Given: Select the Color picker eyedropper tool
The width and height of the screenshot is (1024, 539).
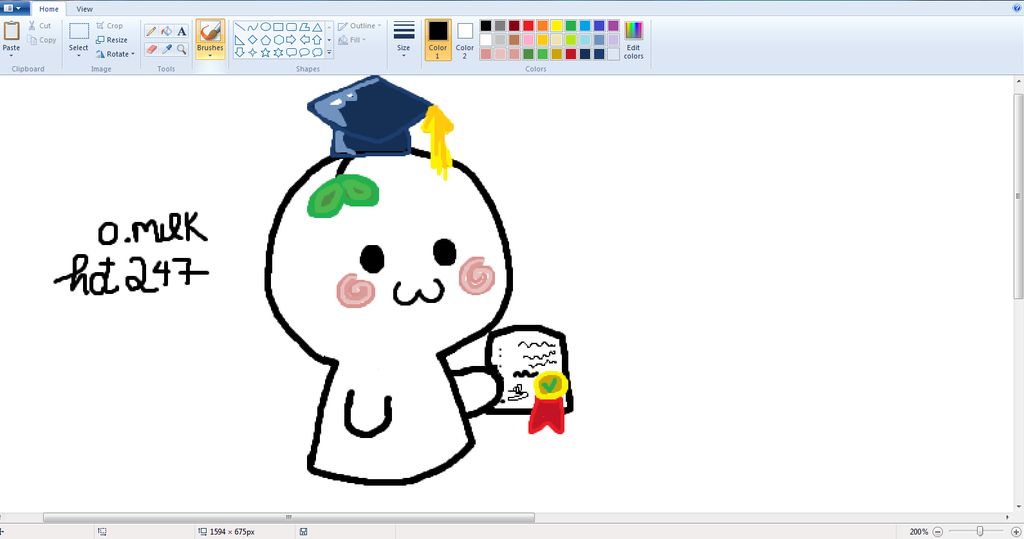Looking at the screenshot, I should pyautogui.click(x=167, y=49).
